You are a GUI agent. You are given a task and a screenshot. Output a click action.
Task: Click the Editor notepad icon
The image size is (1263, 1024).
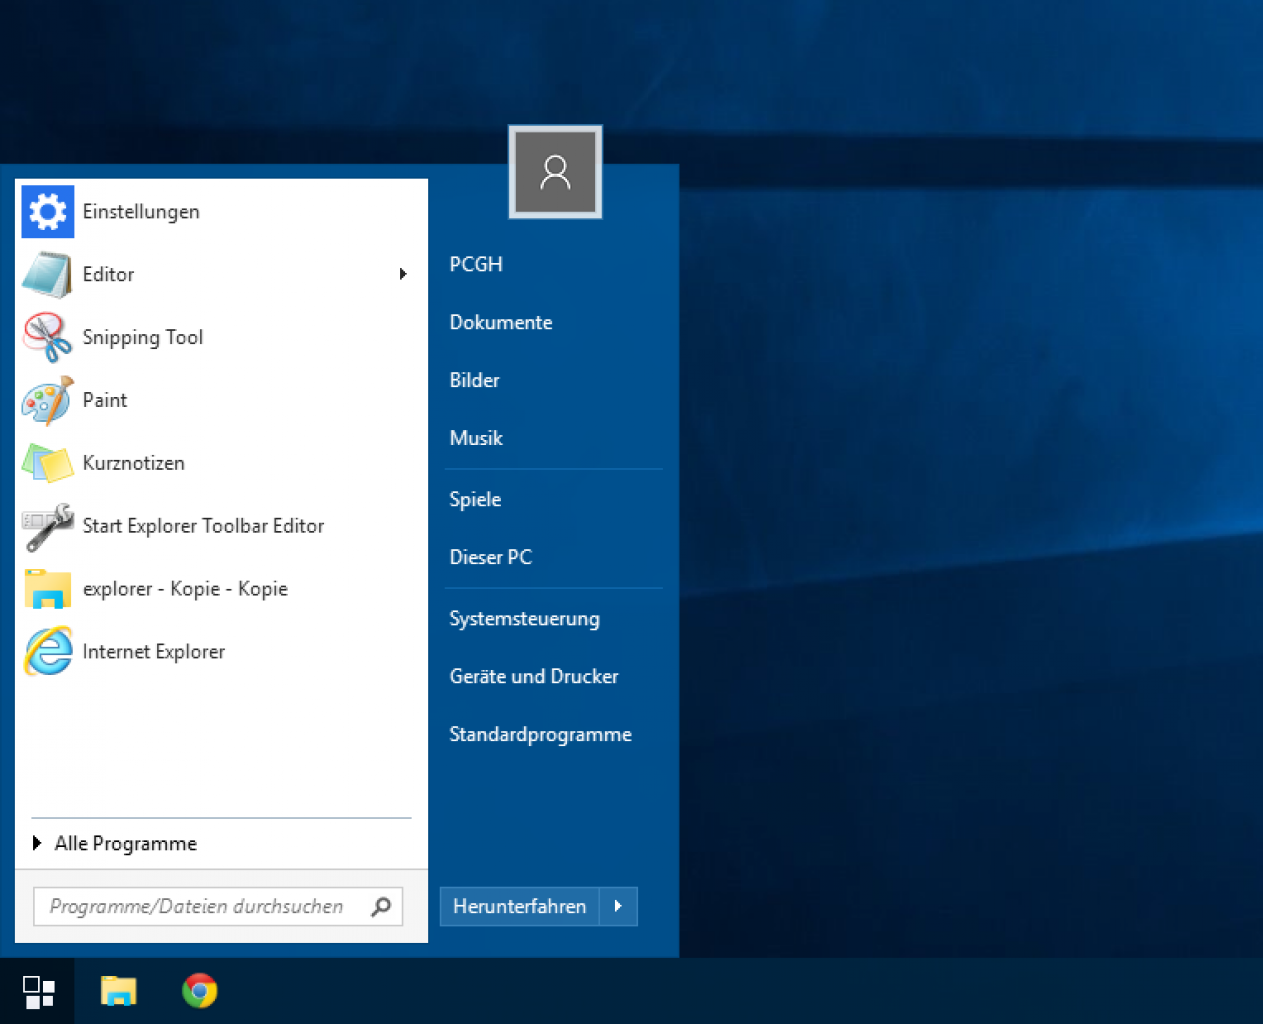click(47, 275)
